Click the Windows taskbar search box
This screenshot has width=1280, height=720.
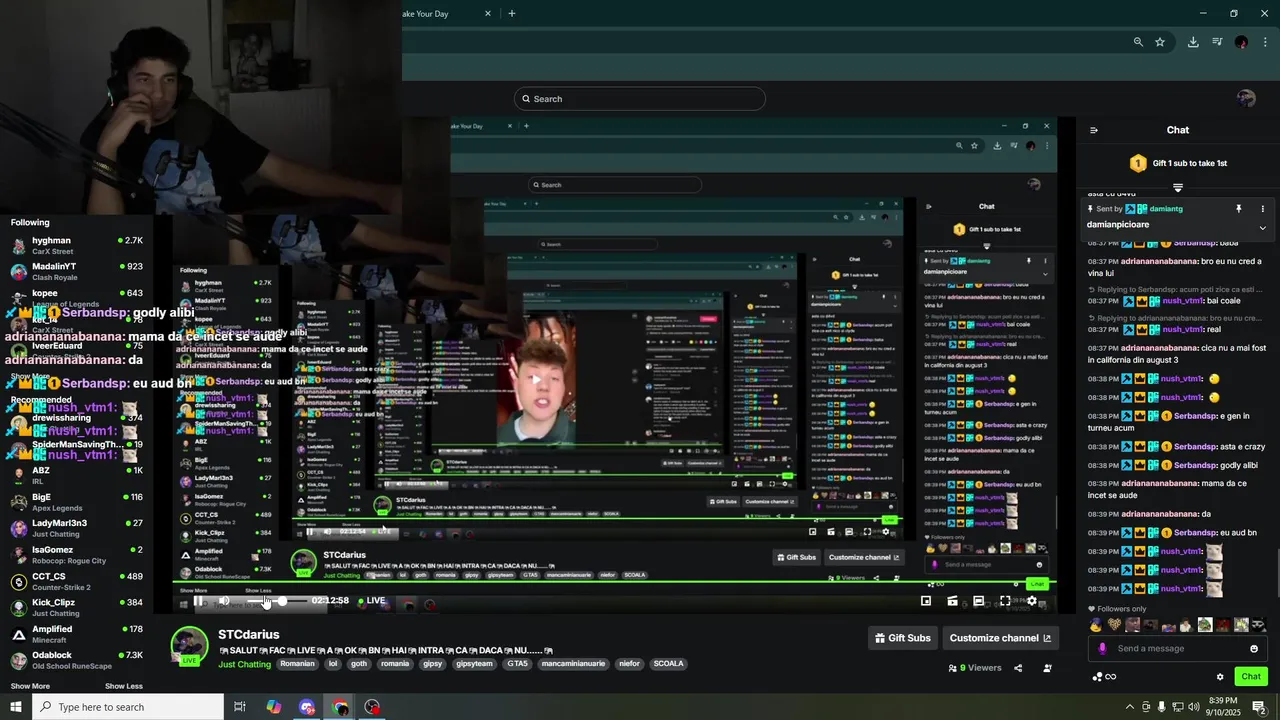pos(128,707)
